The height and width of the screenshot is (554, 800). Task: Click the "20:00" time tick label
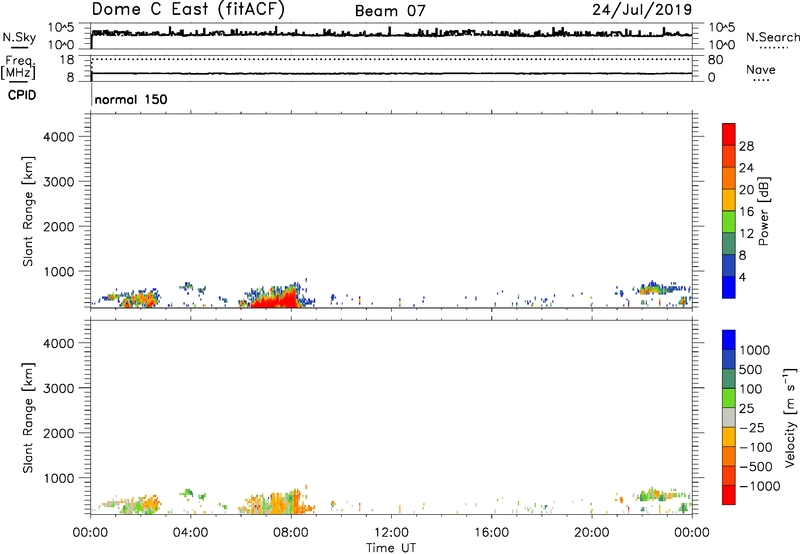591,533
